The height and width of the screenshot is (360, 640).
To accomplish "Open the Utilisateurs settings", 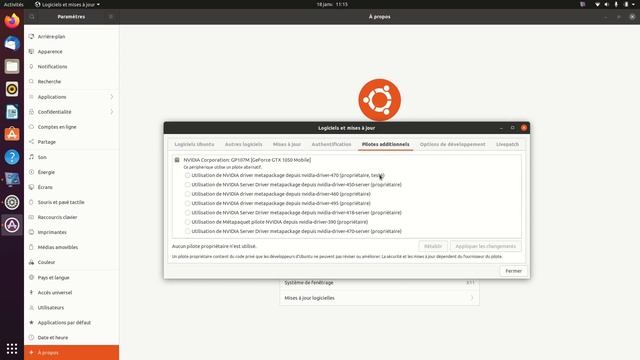I will [x=71, y=308].
